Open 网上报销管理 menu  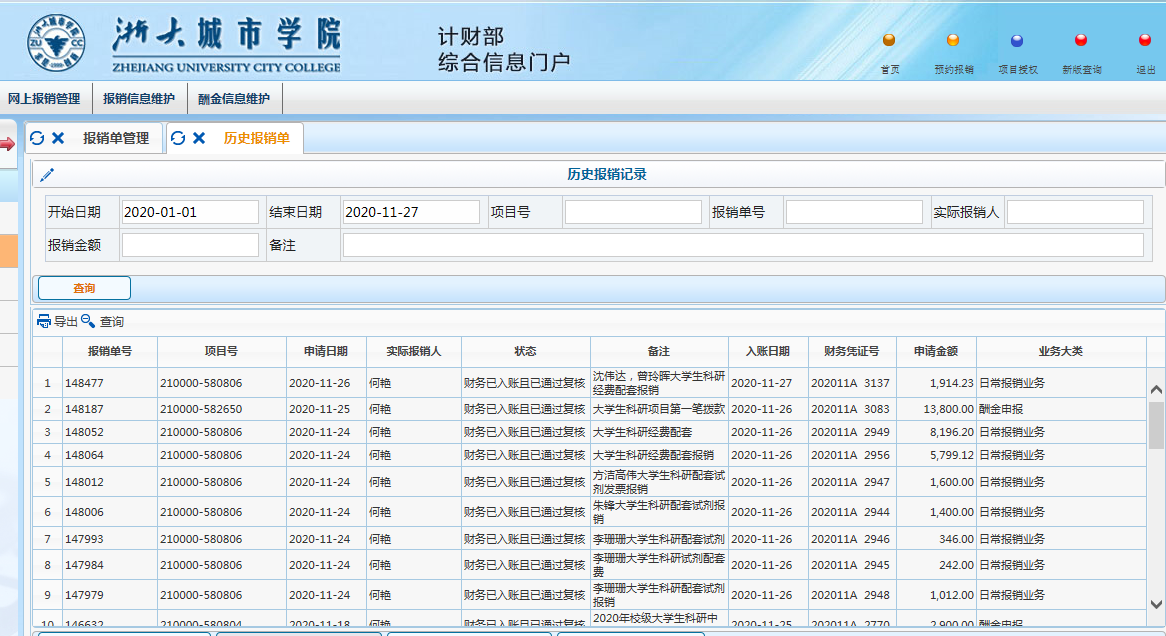pos(45,98)
